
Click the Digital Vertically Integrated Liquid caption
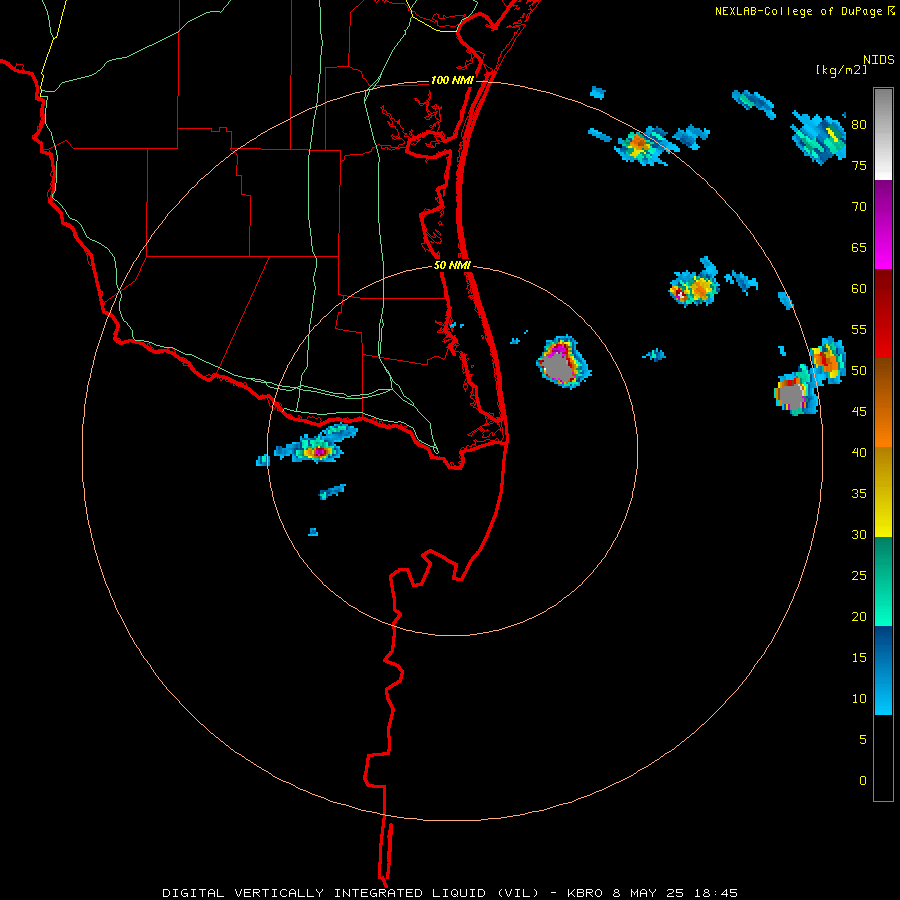click(449, 893)
